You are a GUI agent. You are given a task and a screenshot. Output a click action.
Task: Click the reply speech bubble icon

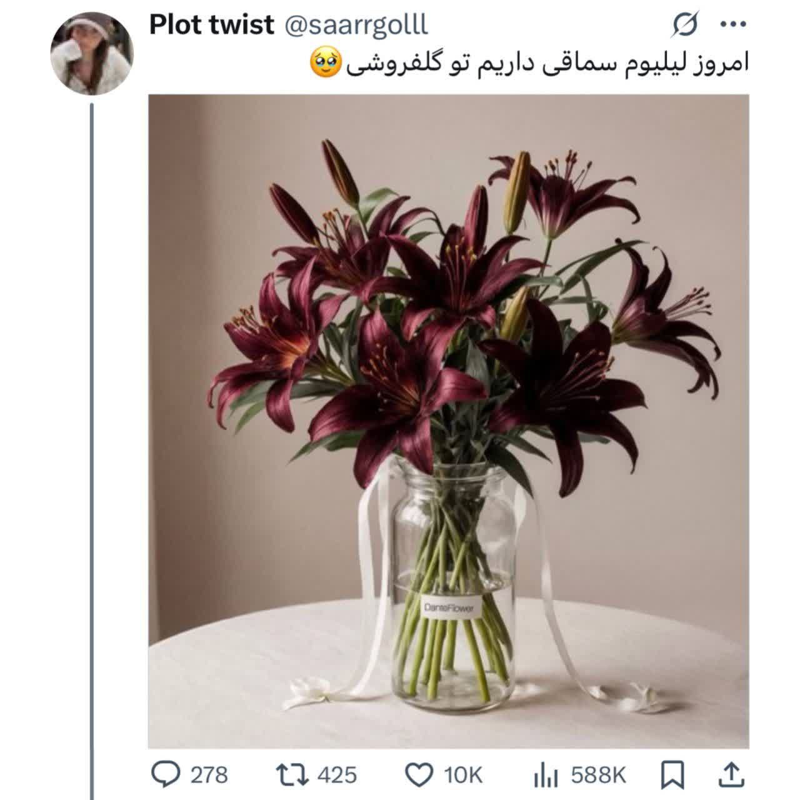(165, 774)
